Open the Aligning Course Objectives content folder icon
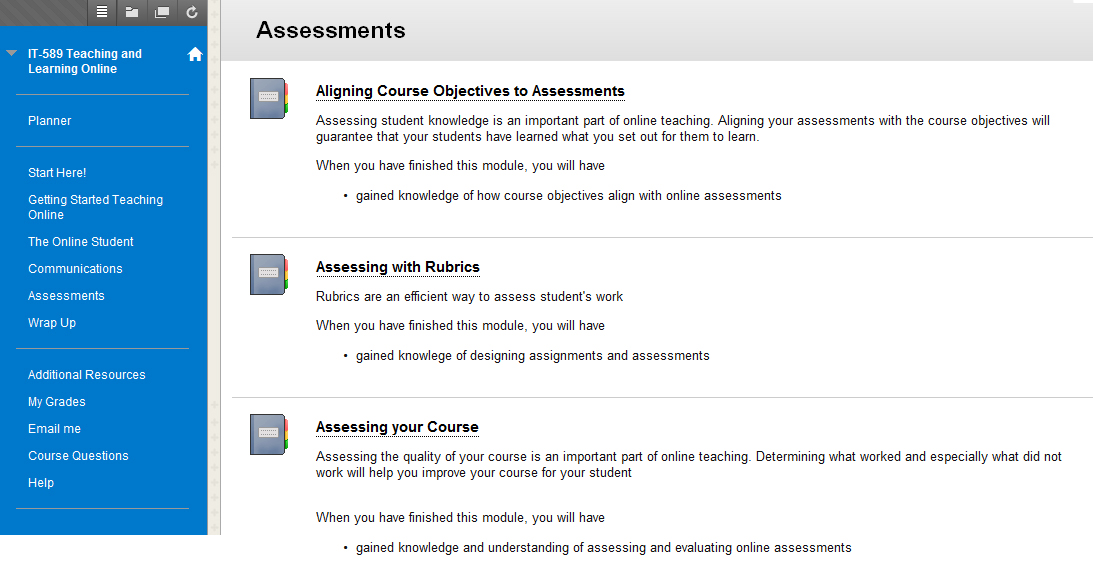Viewport: 1093px width, 576px height. click(x=267, y=98)
